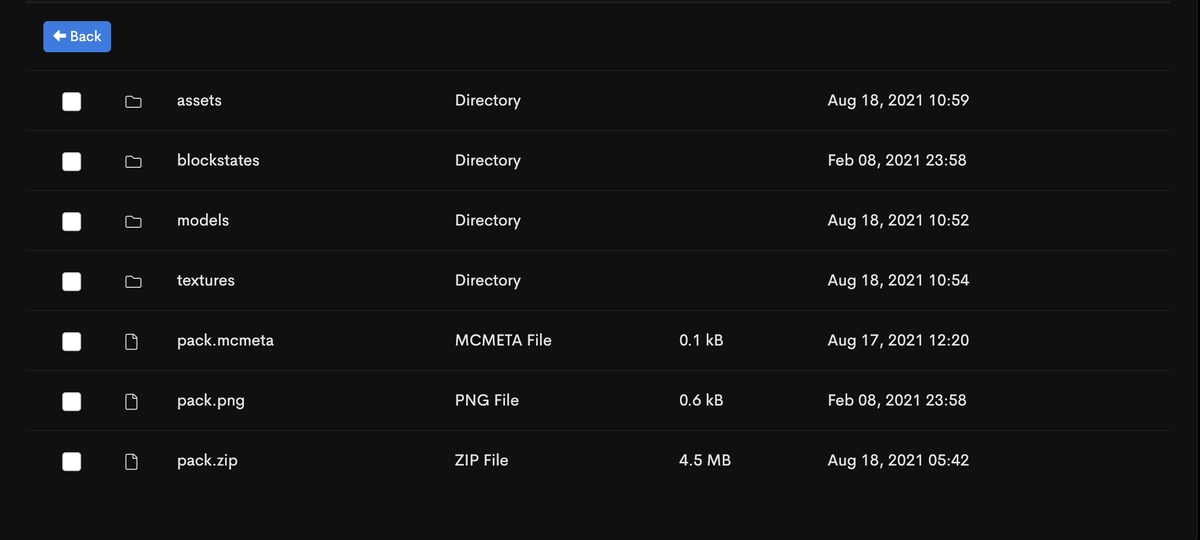Enable the checkbox for pack.mcmeta
Screen dimensions: 1200x540
(x=72, y=341)
